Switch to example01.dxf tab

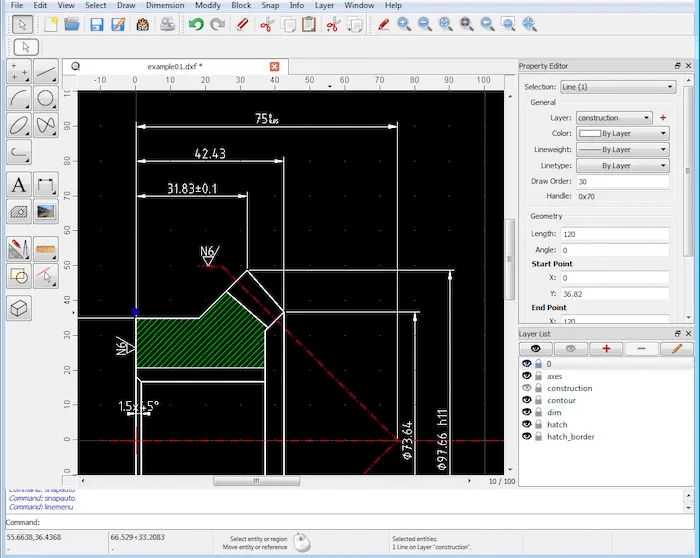coord(175,67)
